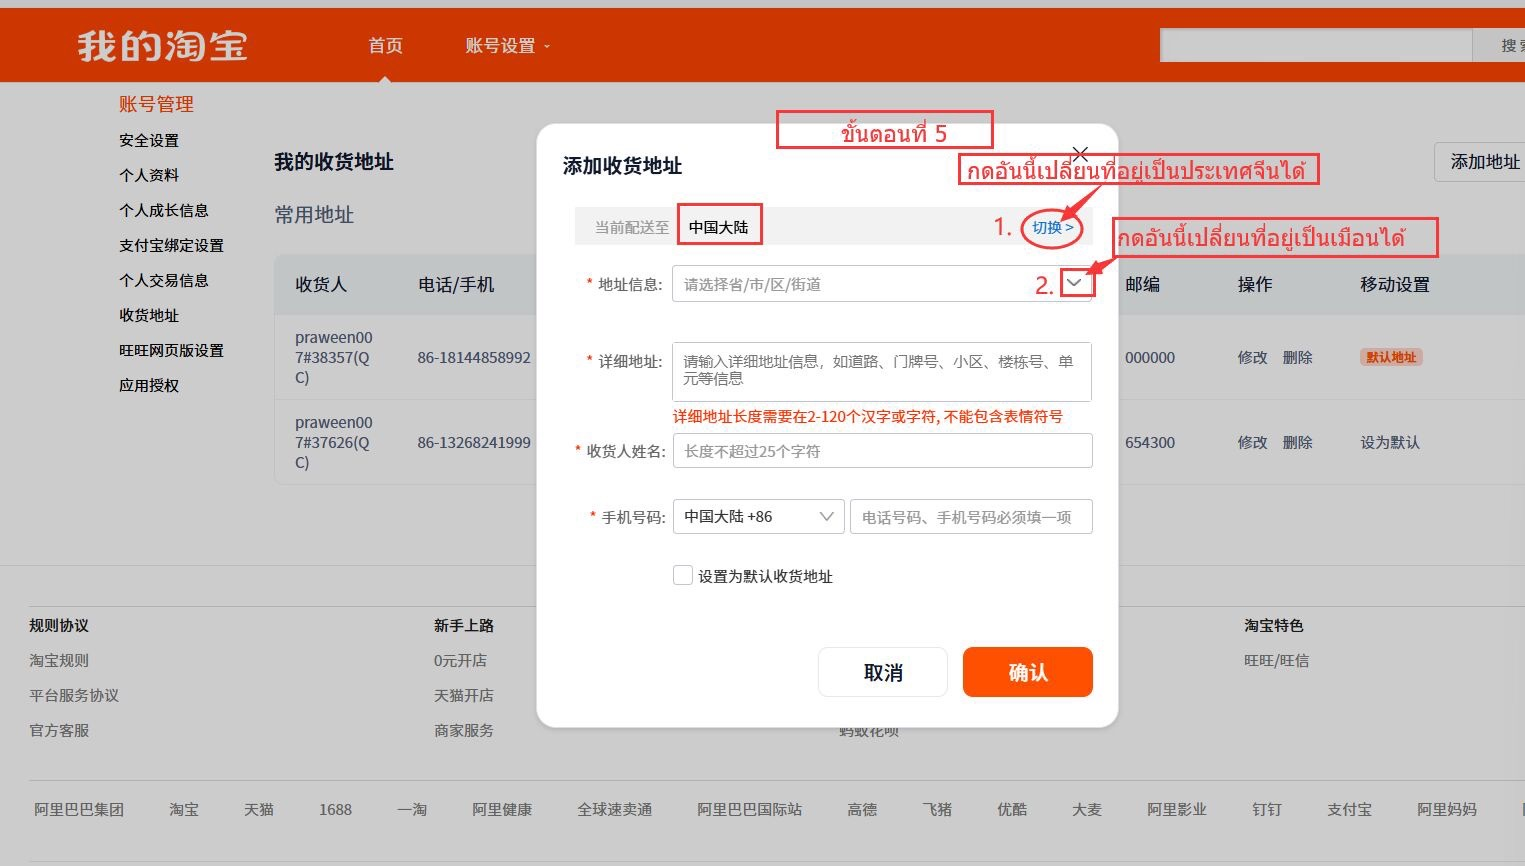Click 修改 for the 654300 postcode row
The width and height of the screenshot is (1525, 866).
click(1252, 443)
